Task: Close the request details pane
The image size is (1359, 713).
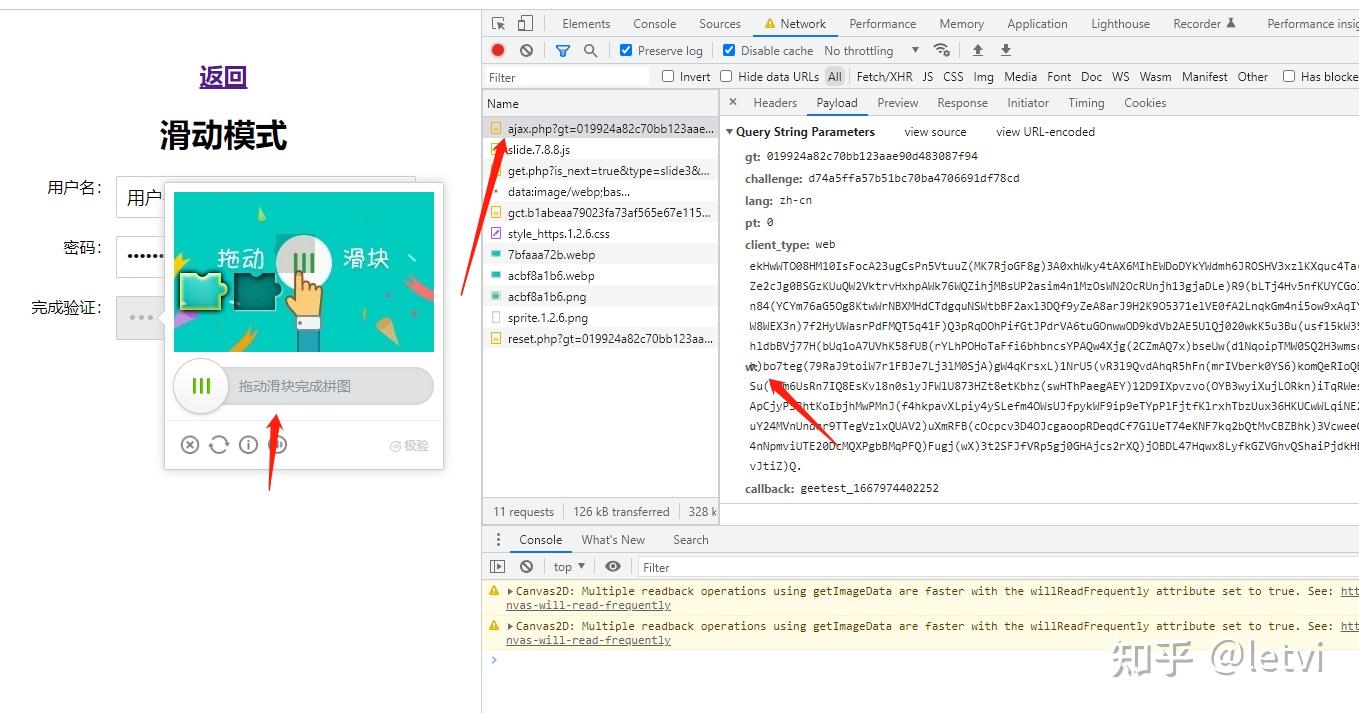Action: [733, 102]
